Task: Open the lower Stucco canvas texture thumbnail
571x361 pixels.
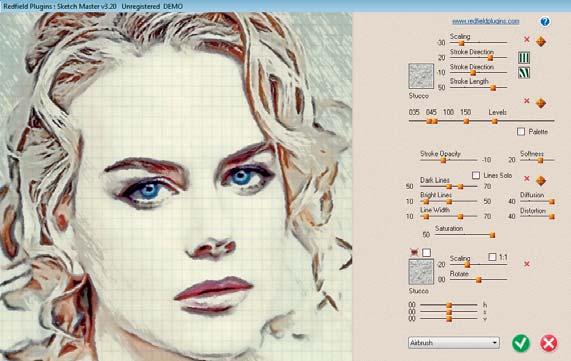Action: click(421, 272)
